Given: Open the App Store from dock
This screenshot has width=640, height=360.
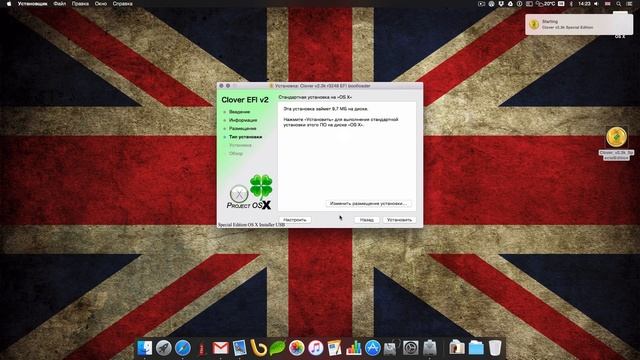Looking at the screenshot, I should point(372,348).
